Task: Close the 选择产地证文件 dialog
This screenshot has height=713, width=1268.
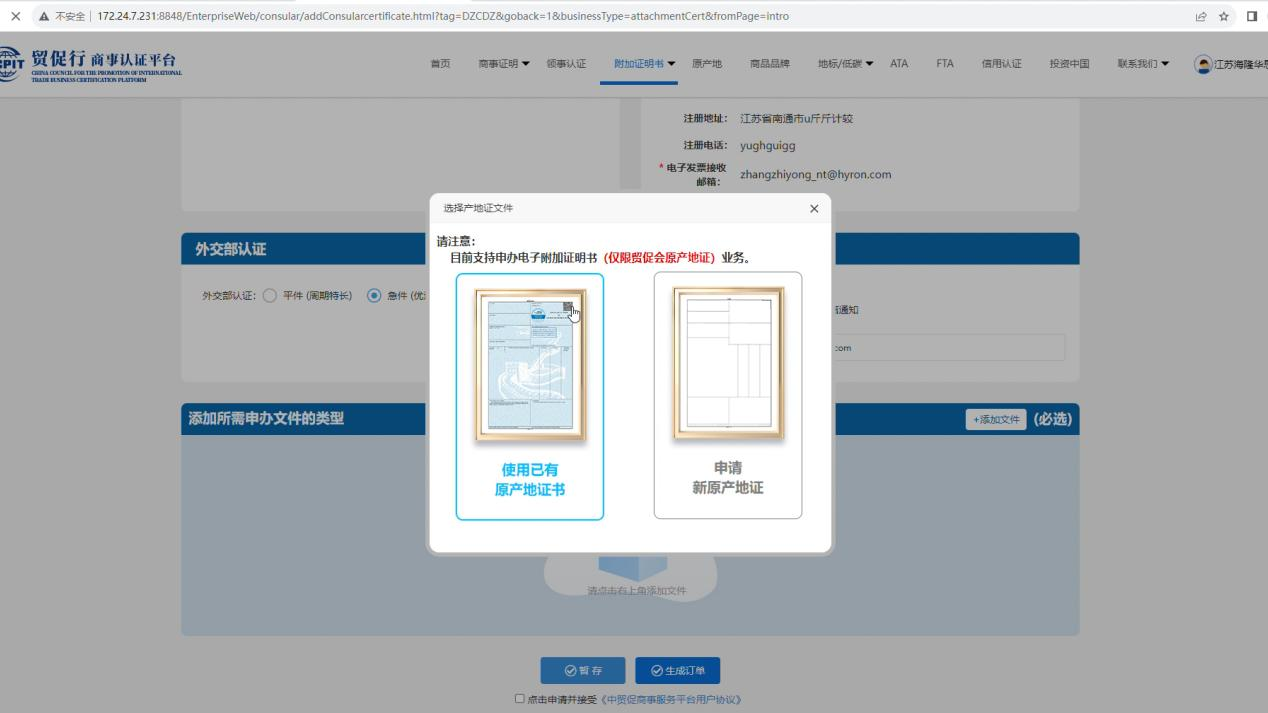Action: [x=813, y=209]
